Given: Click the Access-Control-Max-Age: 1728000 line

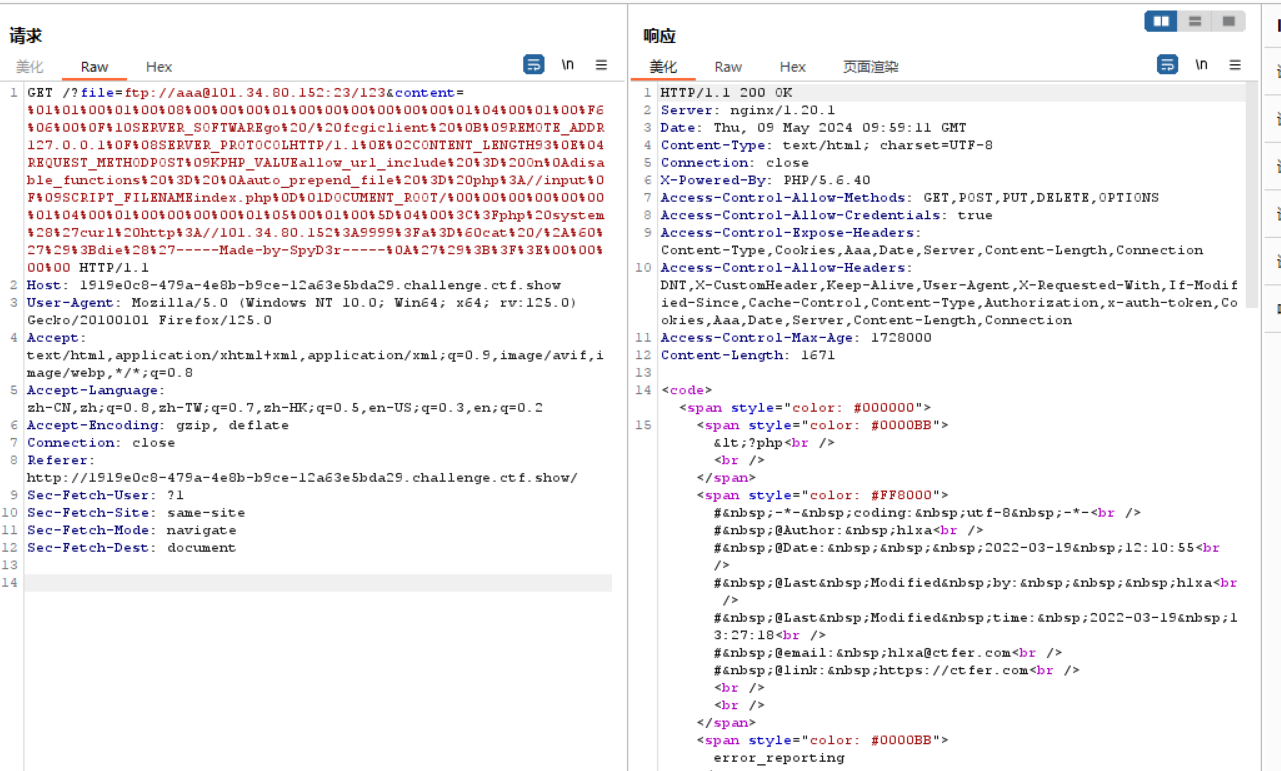Looking at the screenshot, I should click(796, 337).
